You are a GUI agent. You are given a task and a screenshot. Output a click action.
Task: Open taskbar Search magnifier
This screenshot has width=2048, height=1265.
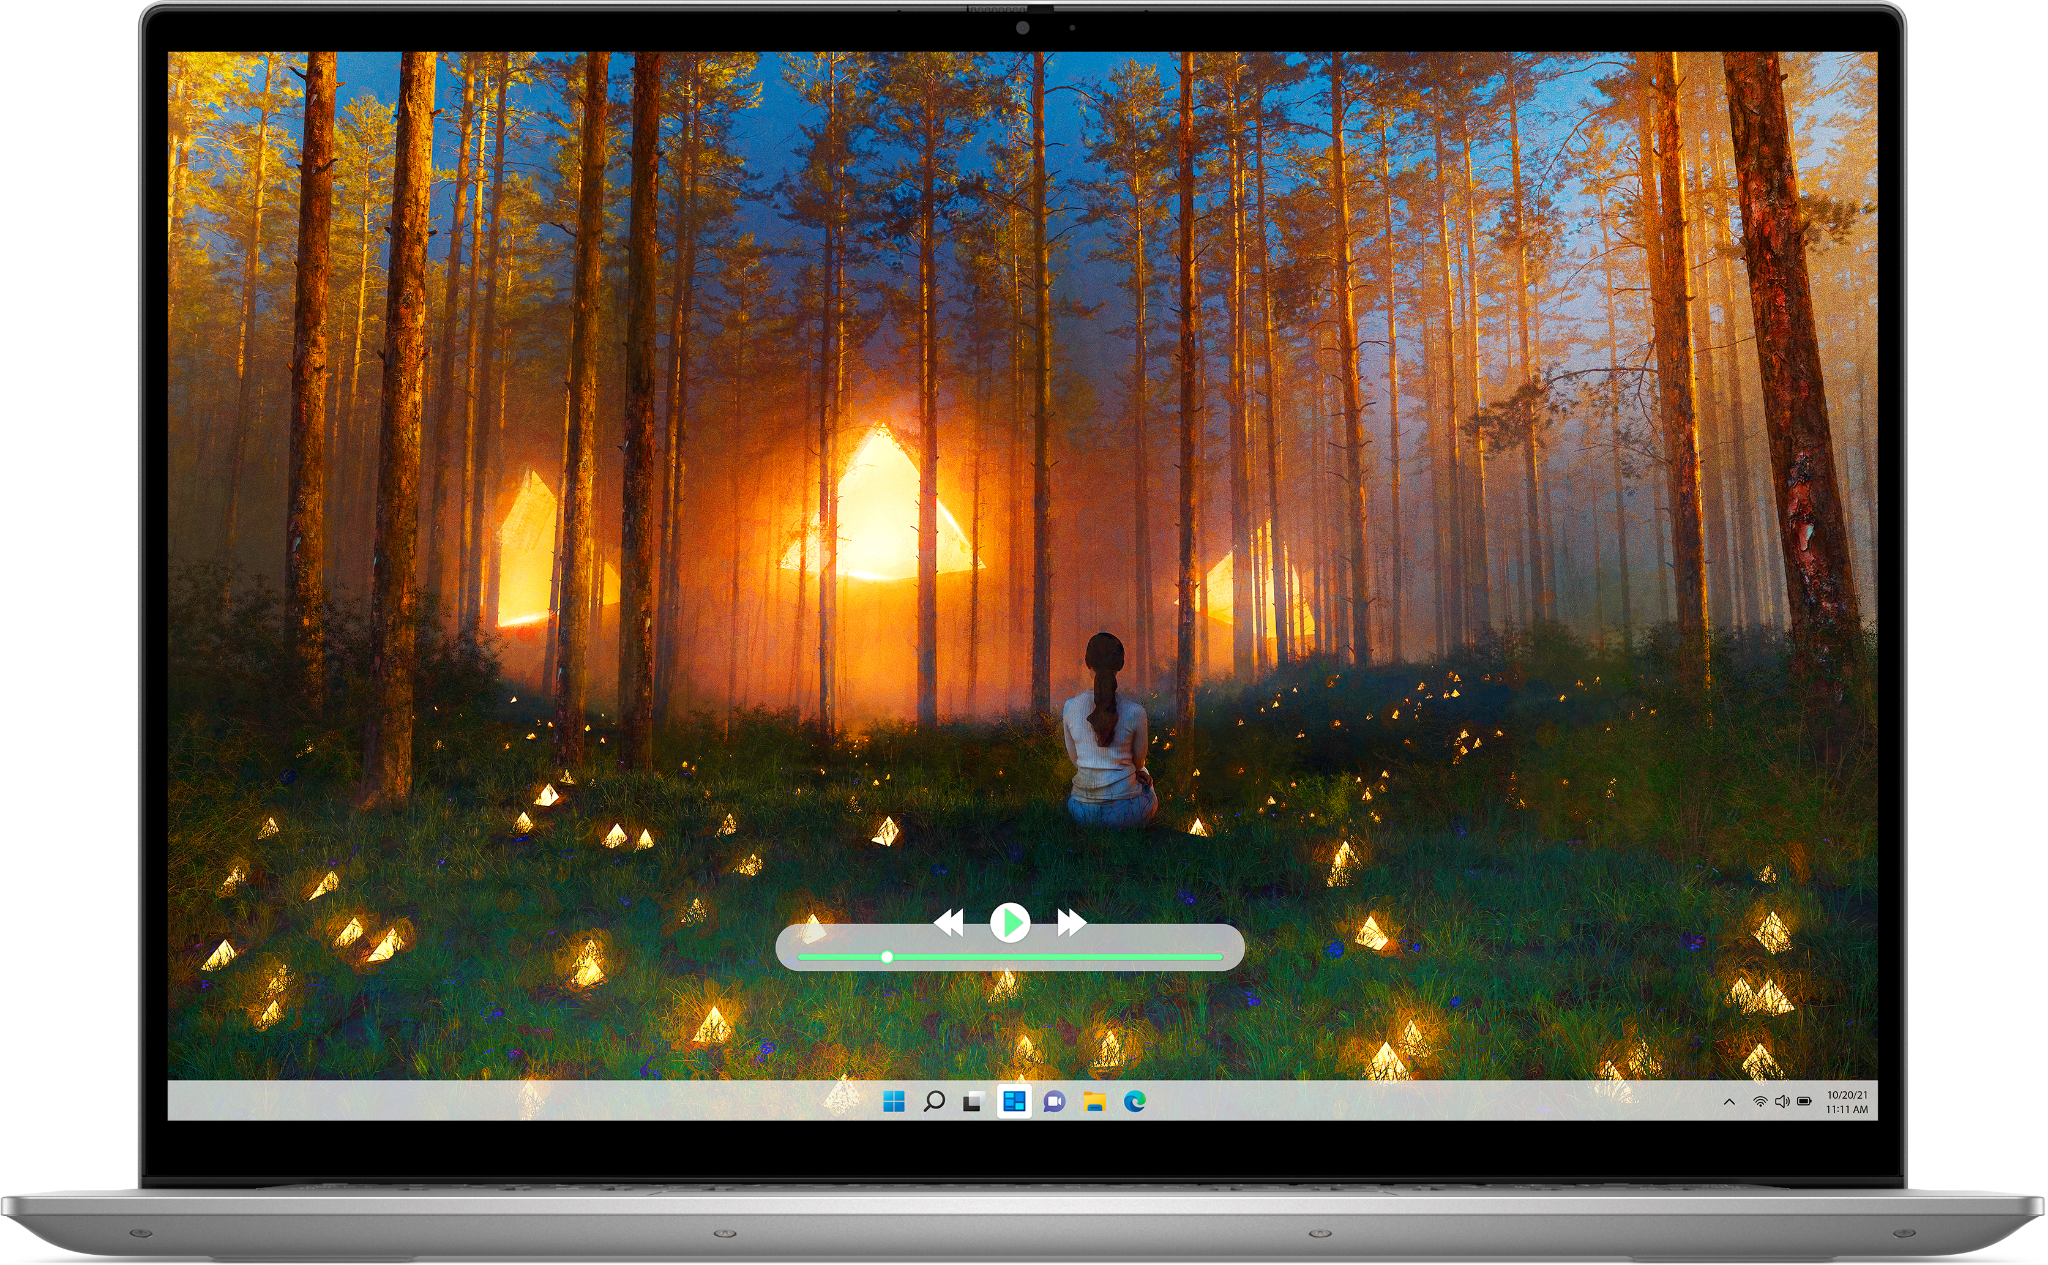(x=934, y=1101)
